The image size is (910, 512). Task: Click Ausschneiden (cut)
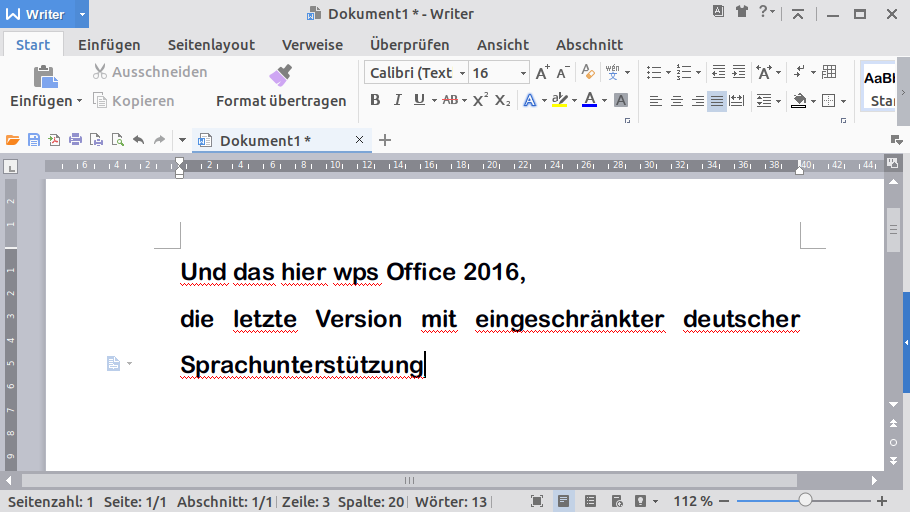pyautogui.click(x=150, y=72)
